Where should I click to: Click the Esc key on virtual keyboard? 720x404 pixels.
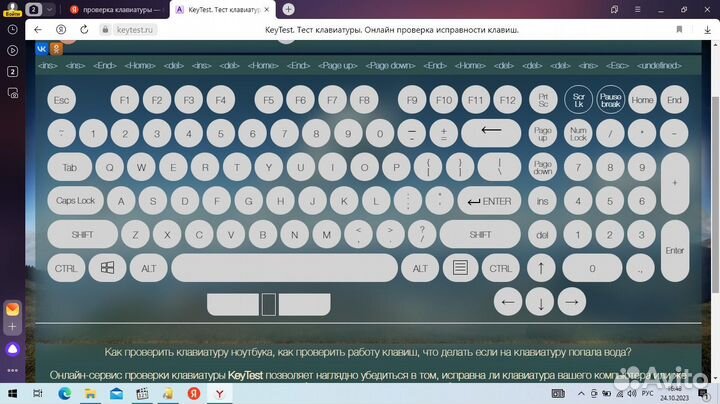(62, 100)
